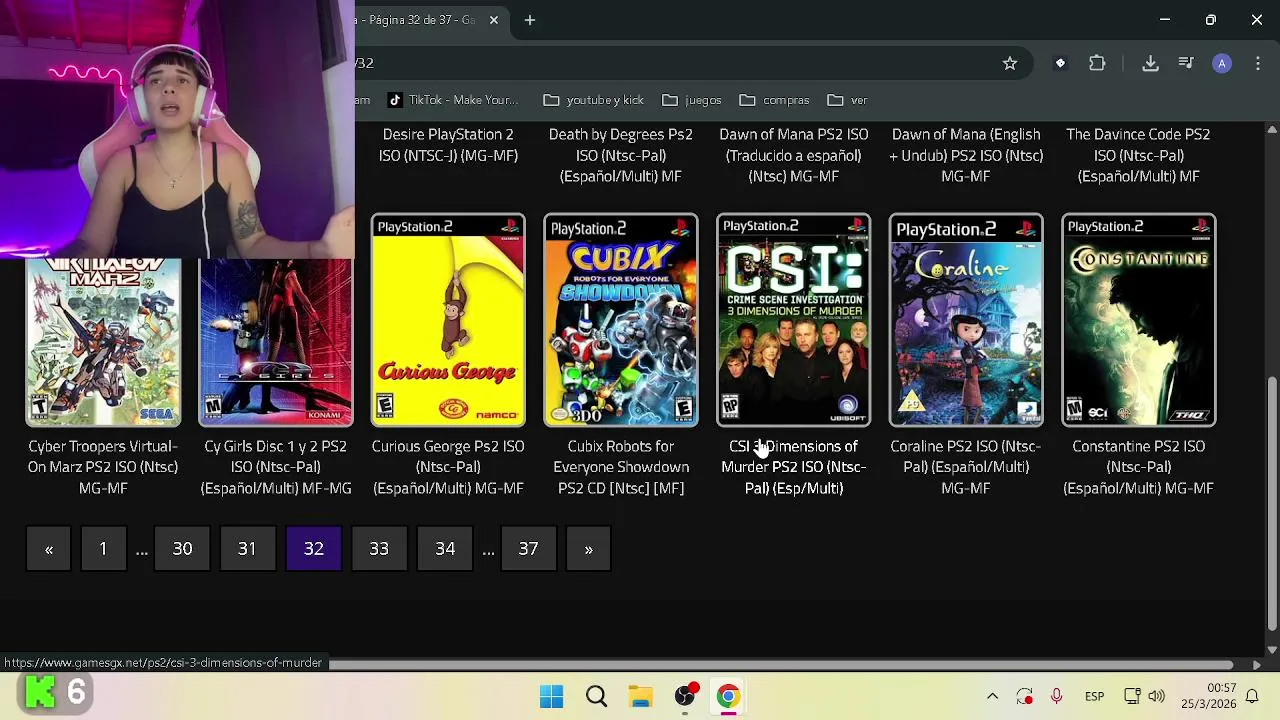Viewport: 1280px width, 720px height.
Task: Open Curious George cover thumbnail
Action: tap(448, 320)
